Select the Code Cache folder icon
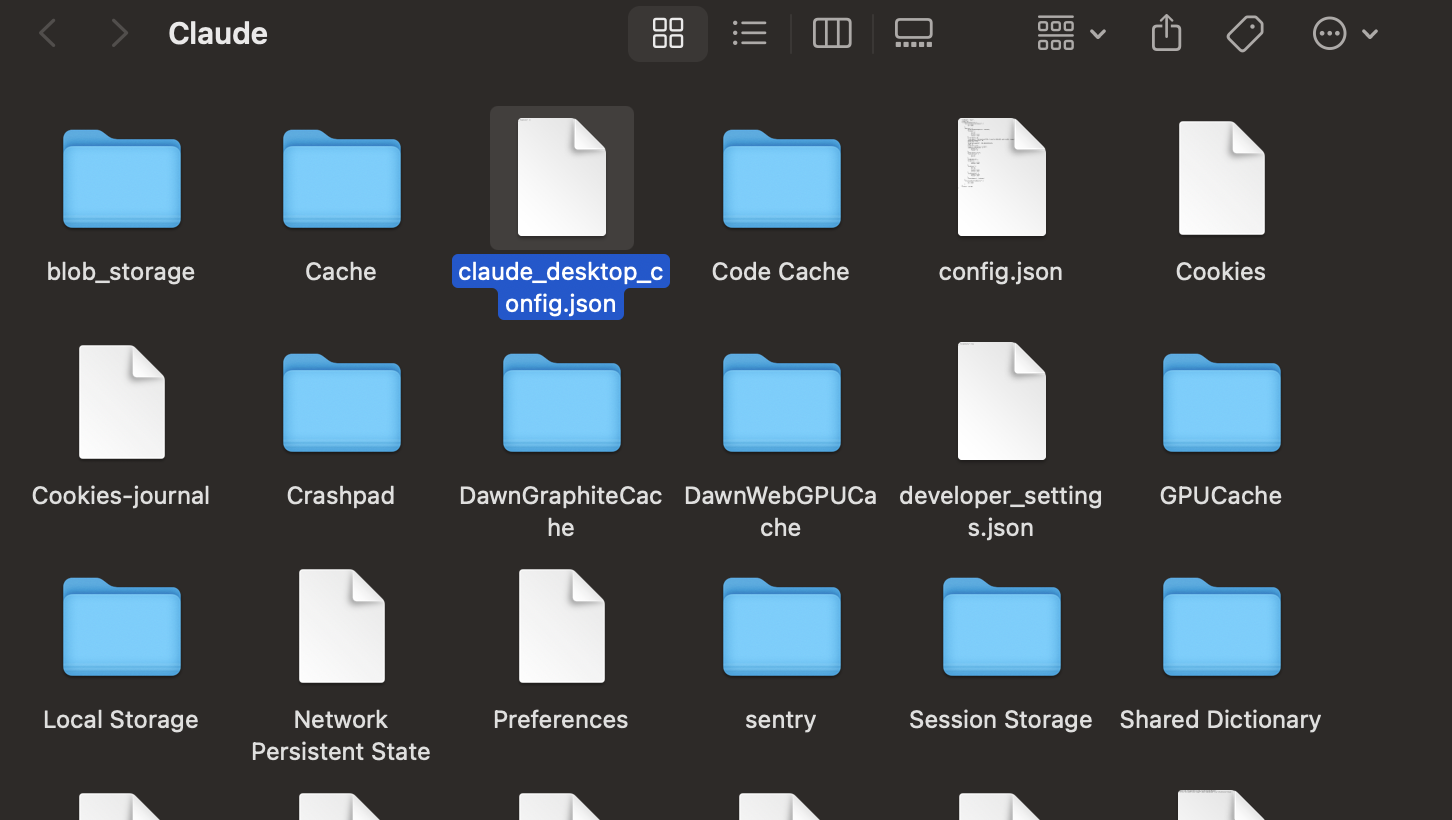The width and height of the screenshot is (1452, 820). [x=781, y=179]
